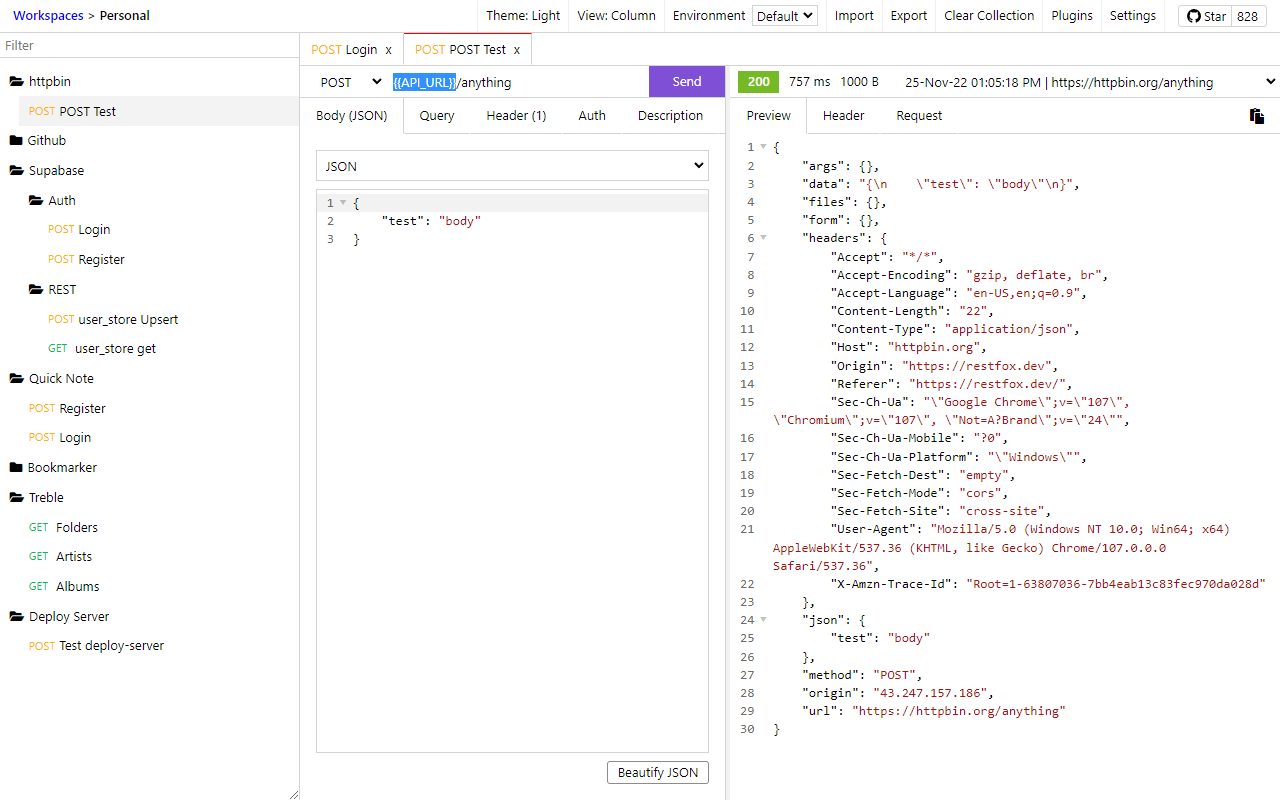
Task: Click the 757 ms response time
Action: (809, 82)
